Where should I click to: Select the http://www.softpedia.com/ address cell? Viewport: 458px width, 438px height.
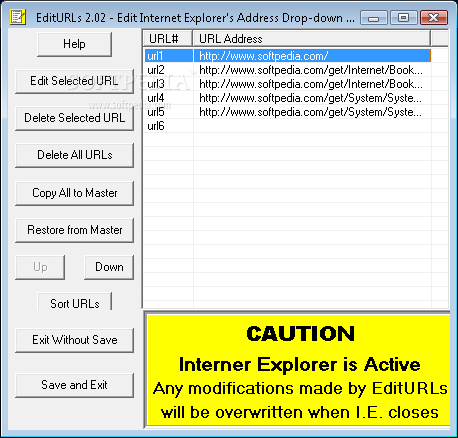point(312,56)
